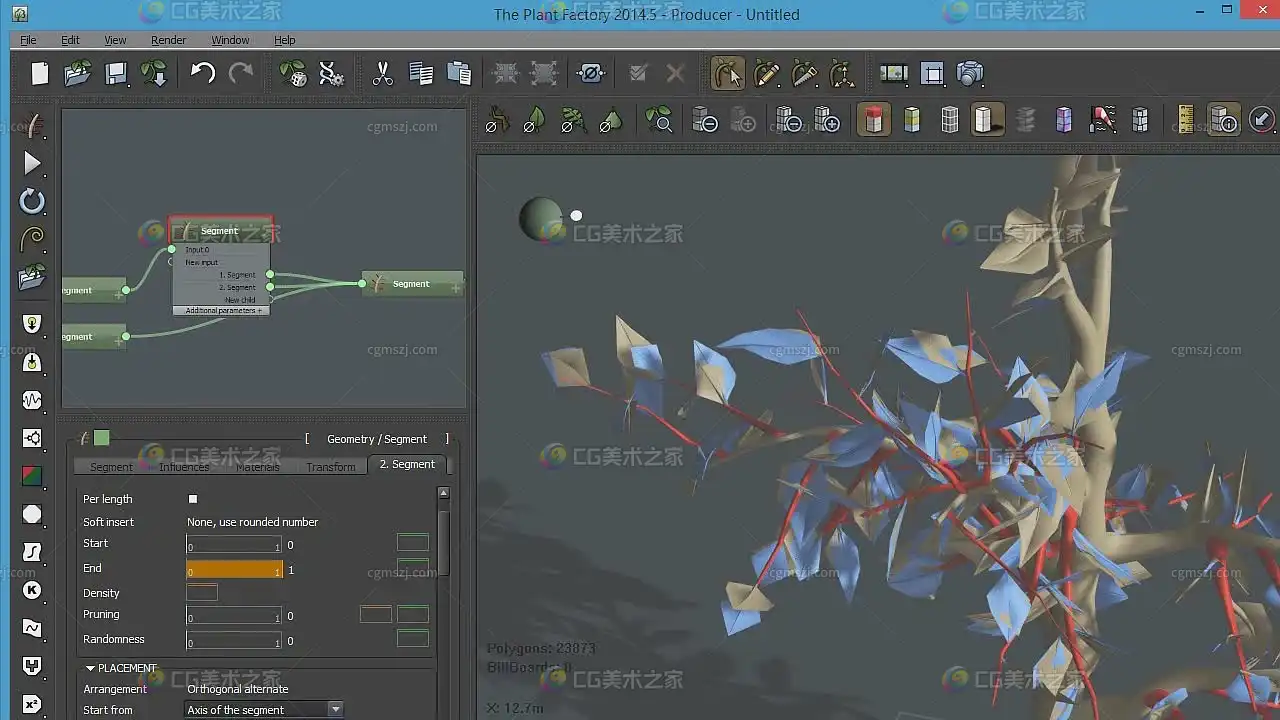Select the plant saw pruning tool

(x=804, y=74)
